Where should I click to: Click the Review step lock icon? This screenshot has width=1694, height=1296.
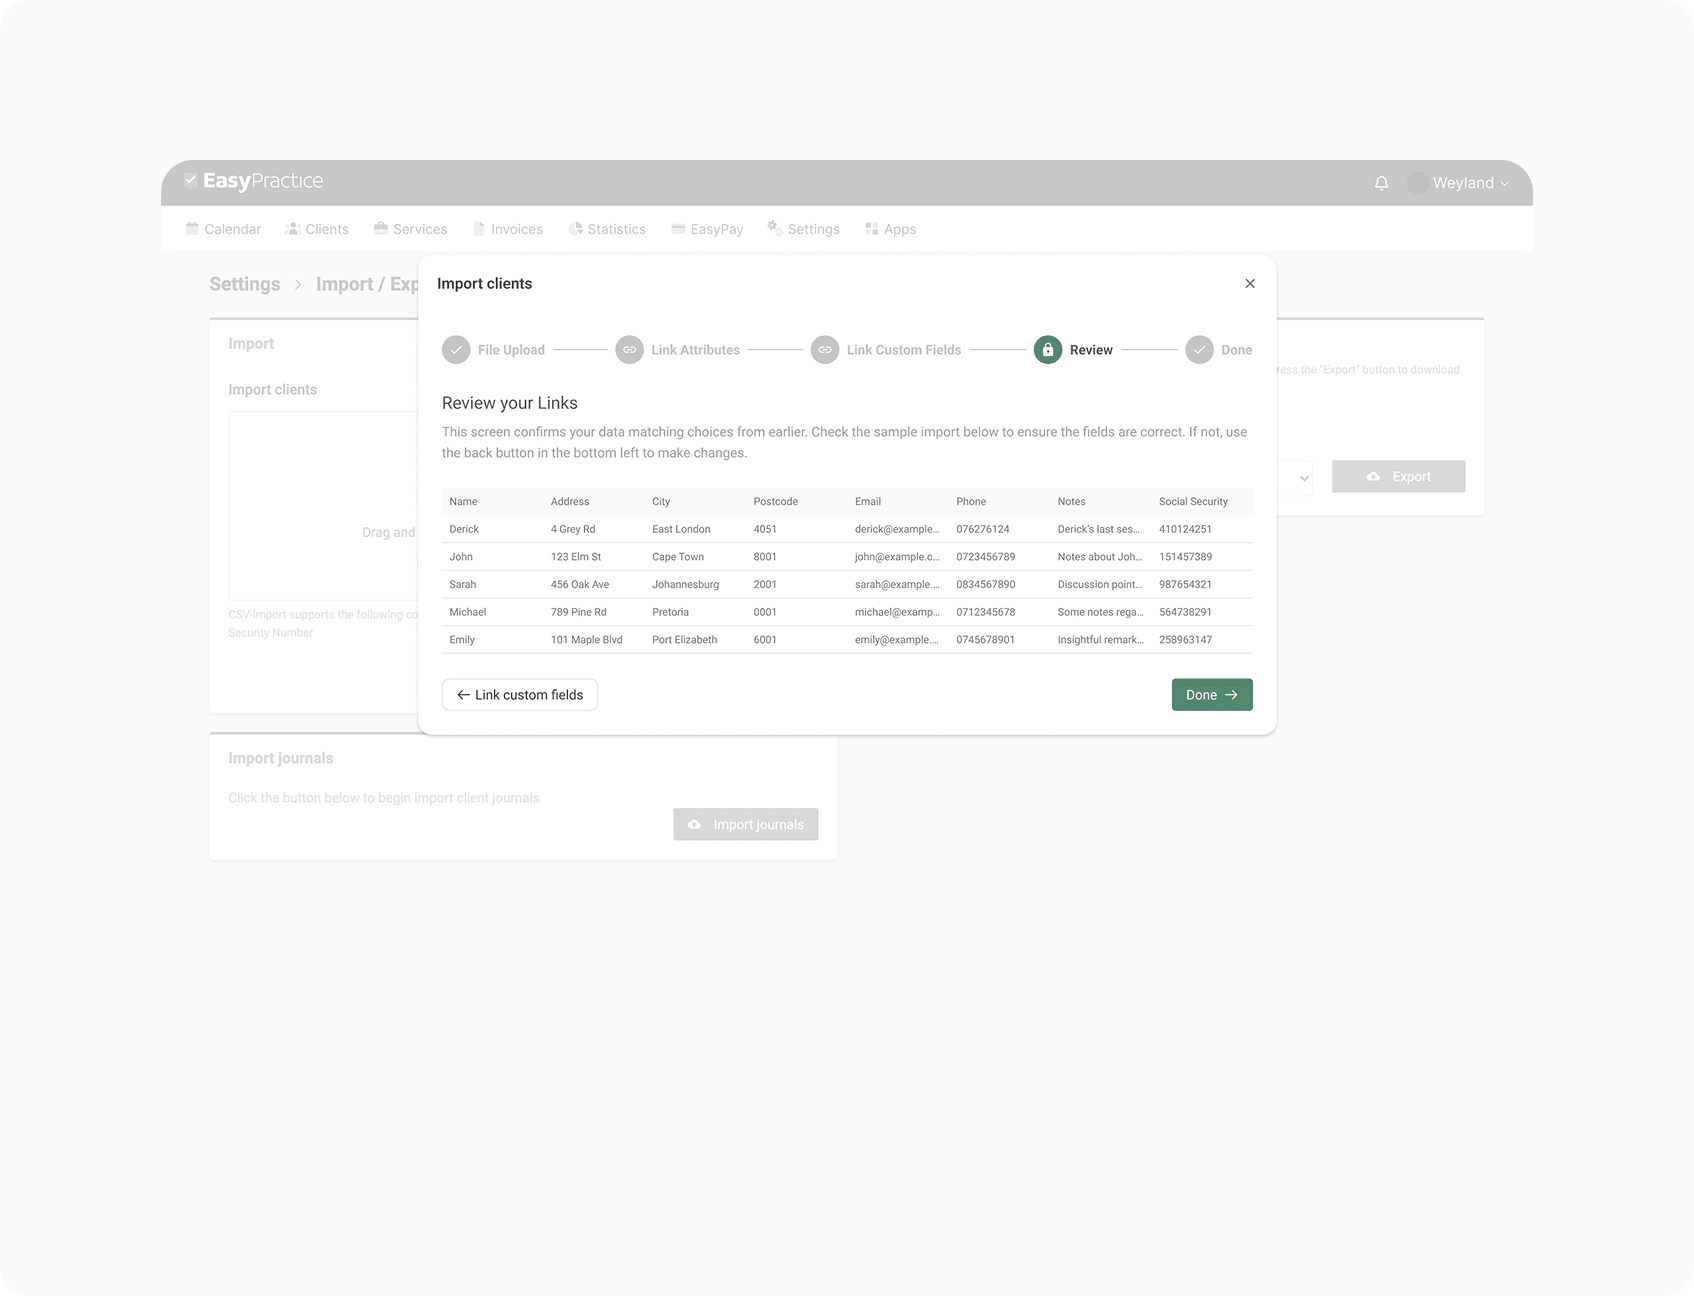click(1047, 350)
